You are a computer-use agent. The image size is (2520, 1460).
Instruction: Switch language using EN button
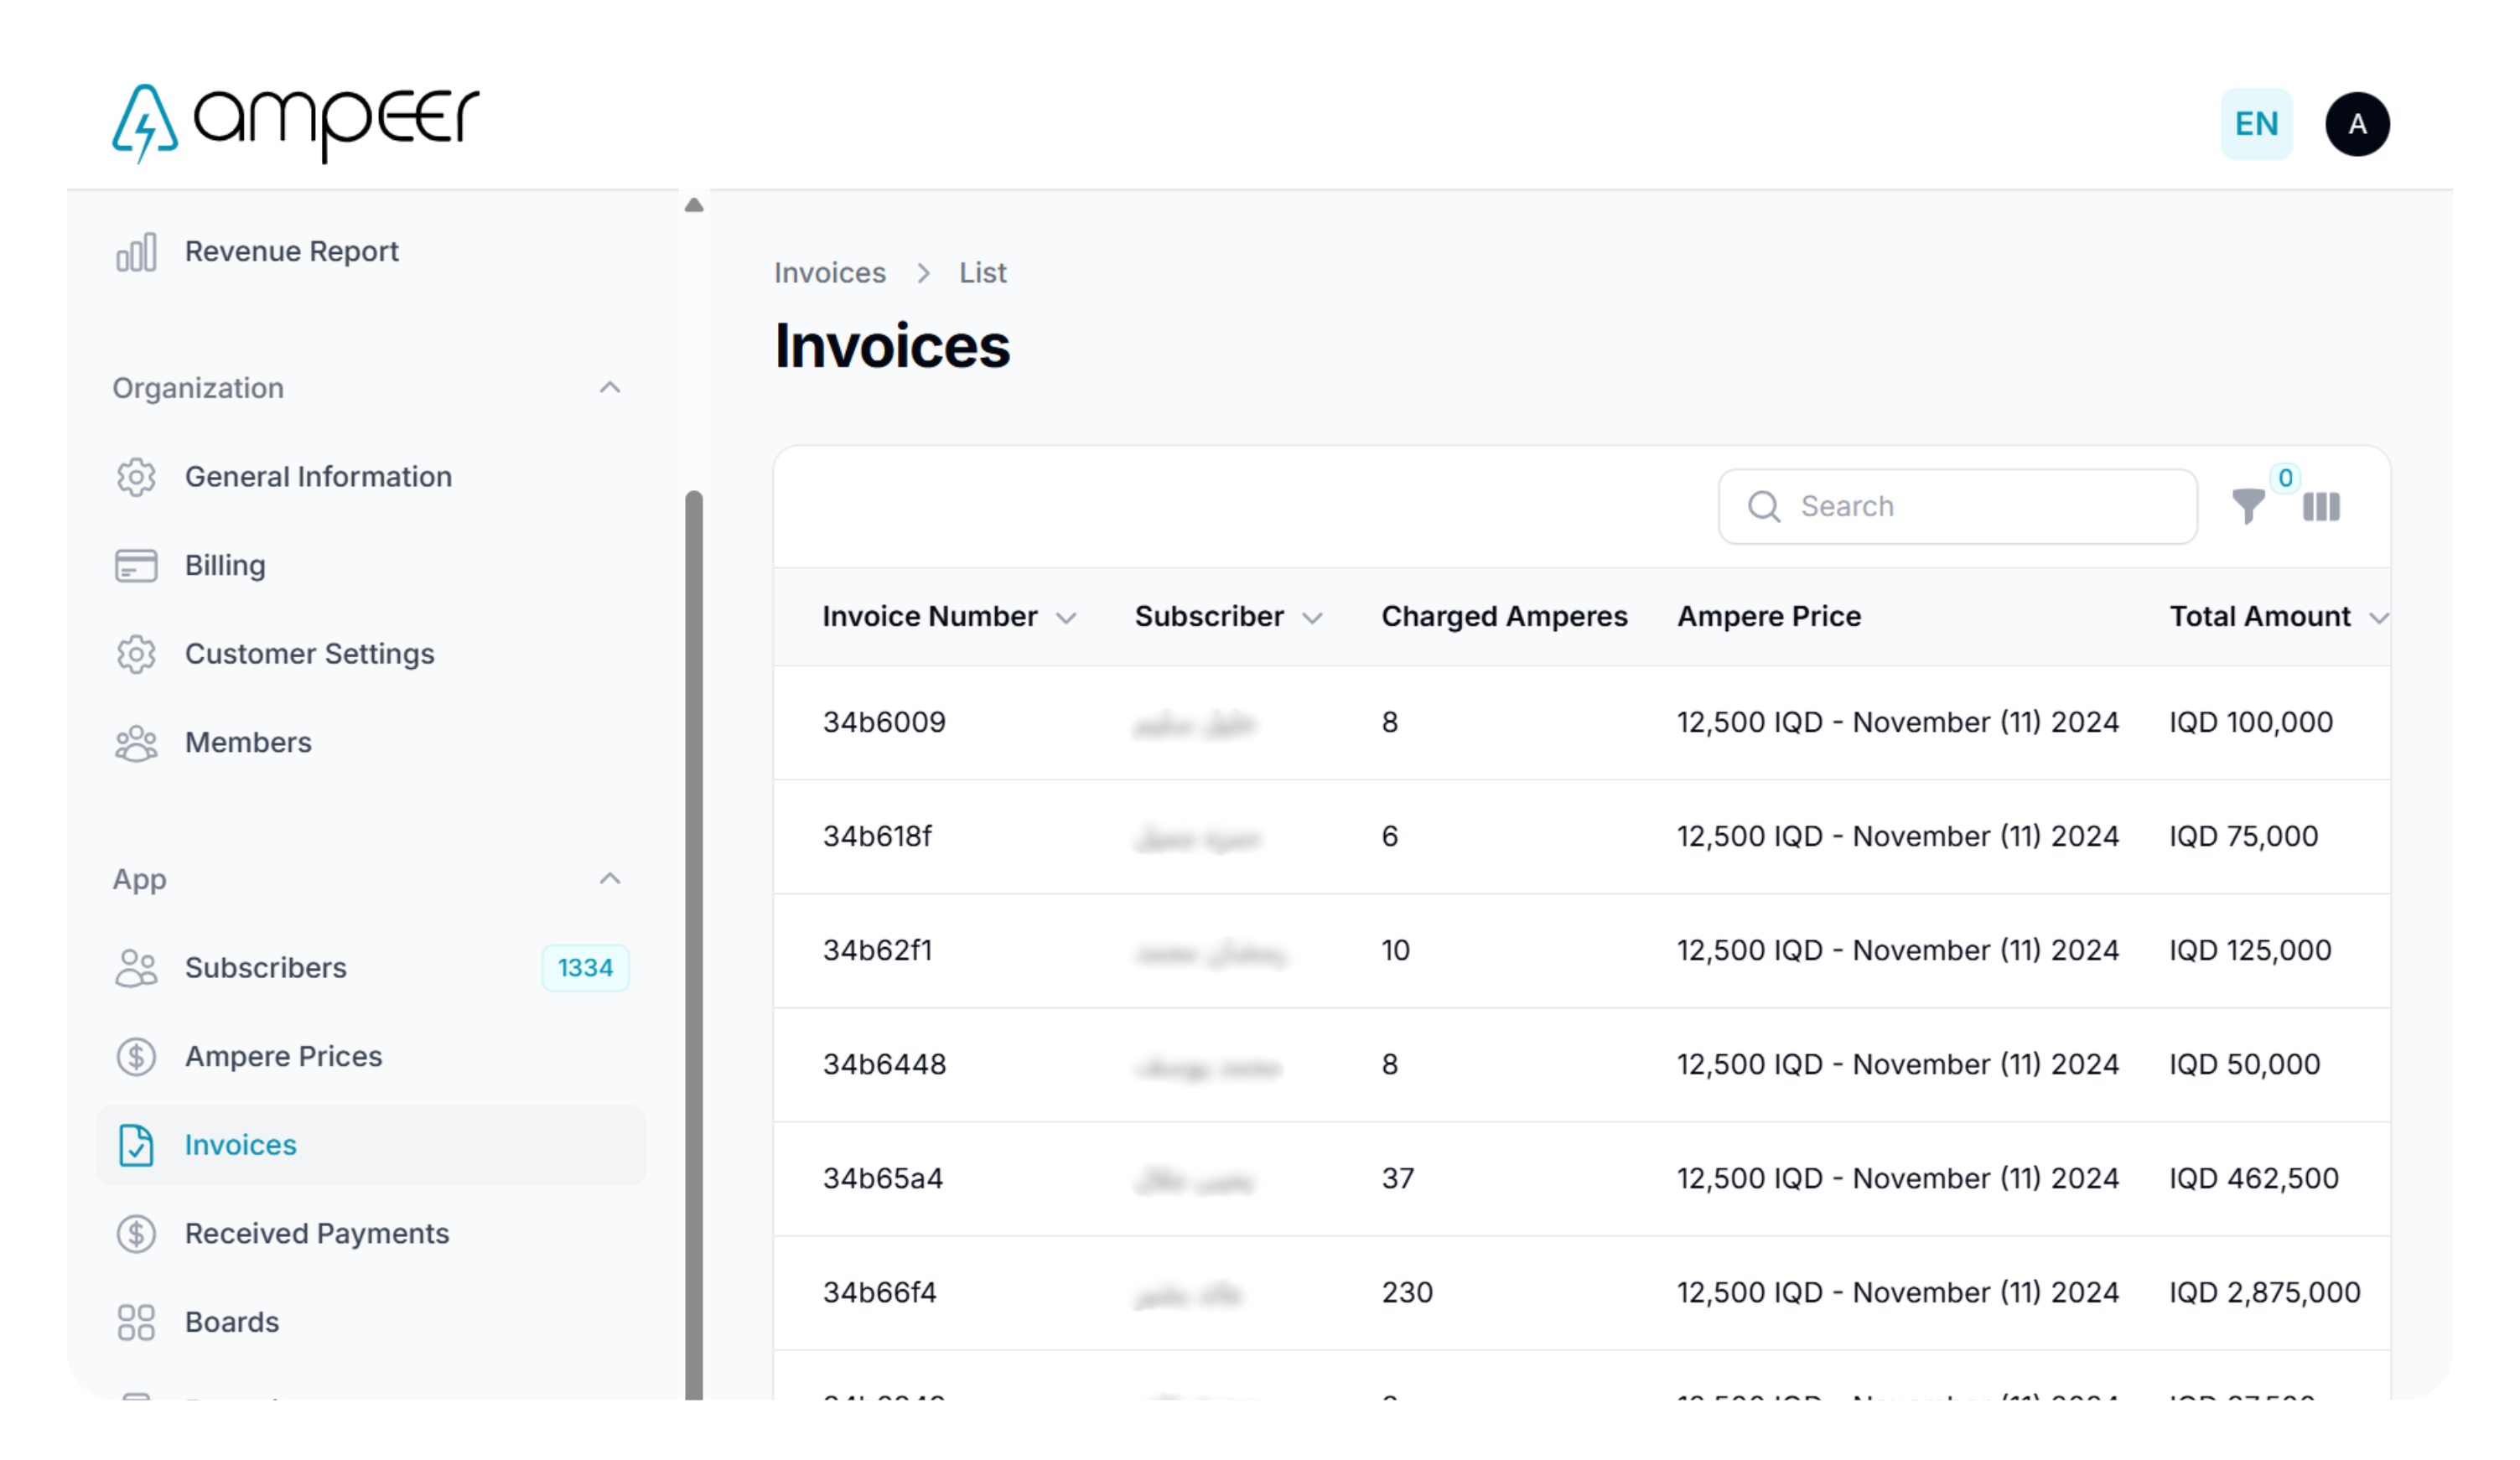point(2256,124)
